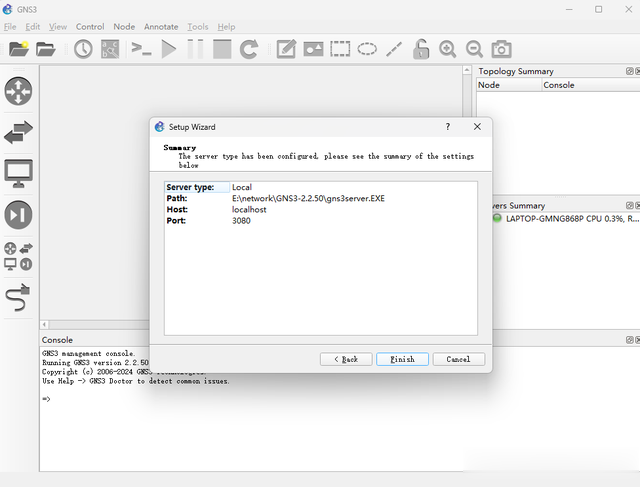Select the LAPTOP-GMNG868P server entry
Screen dimensions: 640x487
(568, 219)
